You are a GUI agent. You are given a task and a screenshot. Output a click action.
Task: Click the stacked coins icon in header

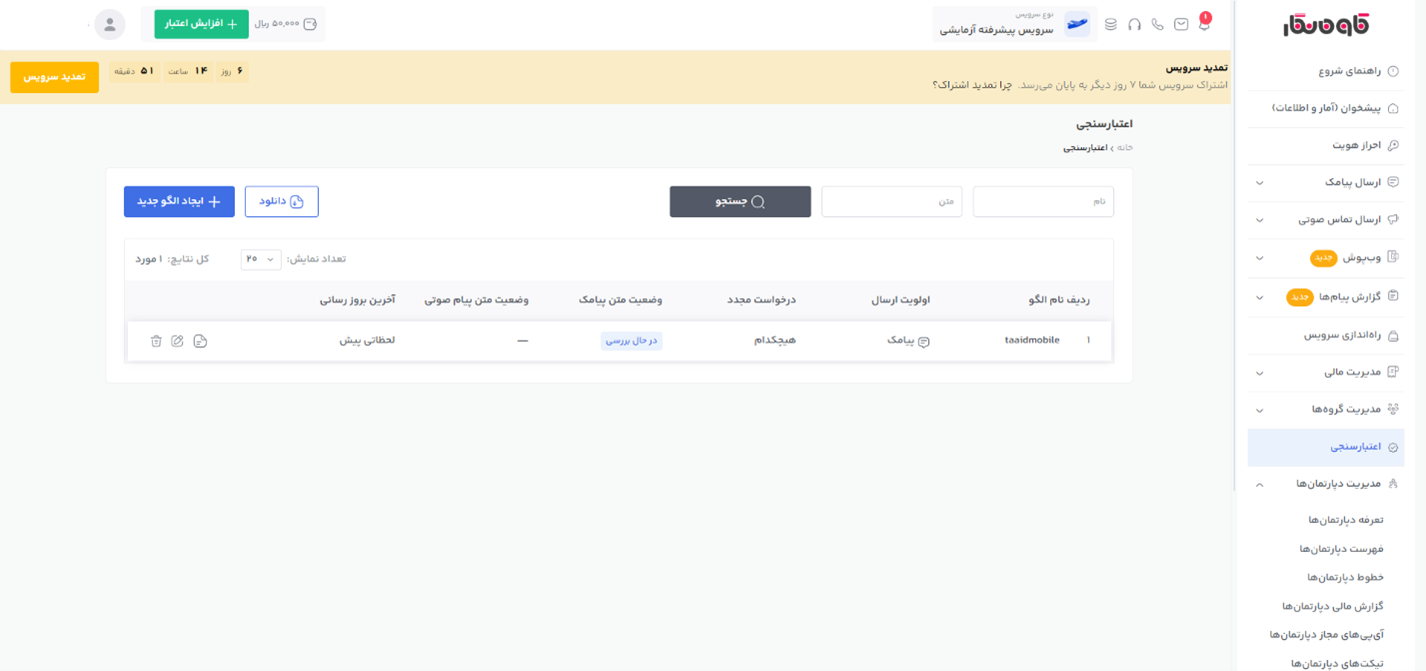[1110, 24]
